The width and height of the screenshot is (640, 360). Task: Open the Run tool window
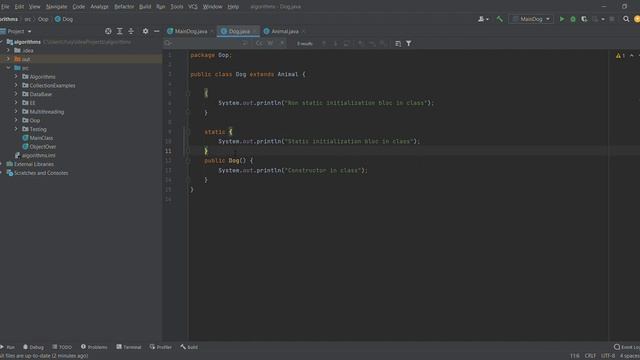point(7,347)
